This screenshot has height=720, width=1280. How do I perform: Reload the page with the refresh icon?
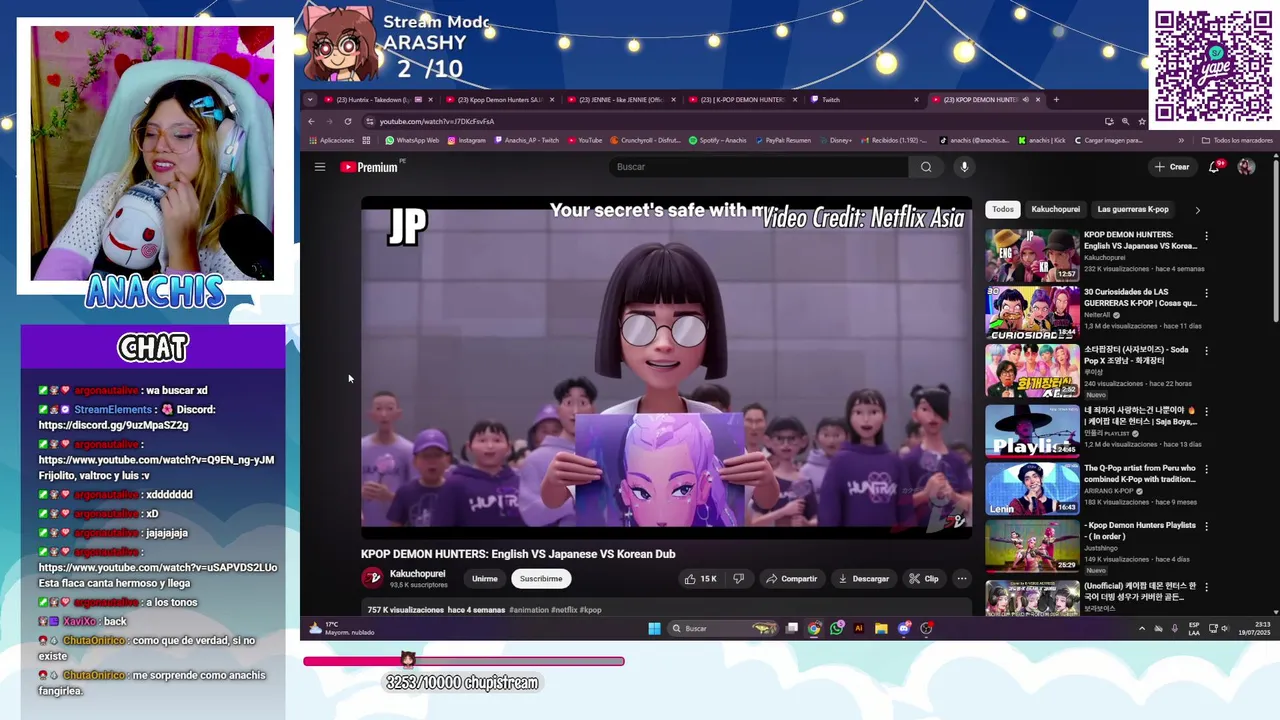(x=348, y=121)
